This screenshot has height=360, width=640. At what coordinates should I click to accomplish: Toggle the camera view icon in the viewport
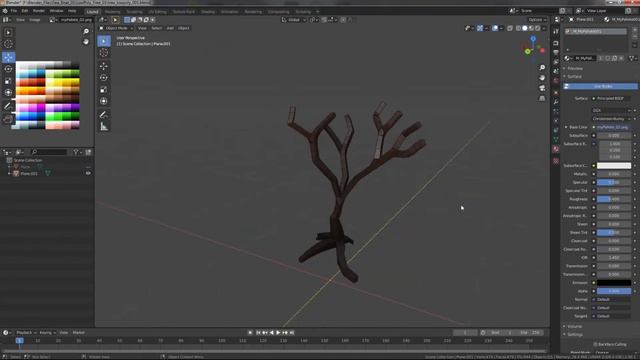[542, 88]
